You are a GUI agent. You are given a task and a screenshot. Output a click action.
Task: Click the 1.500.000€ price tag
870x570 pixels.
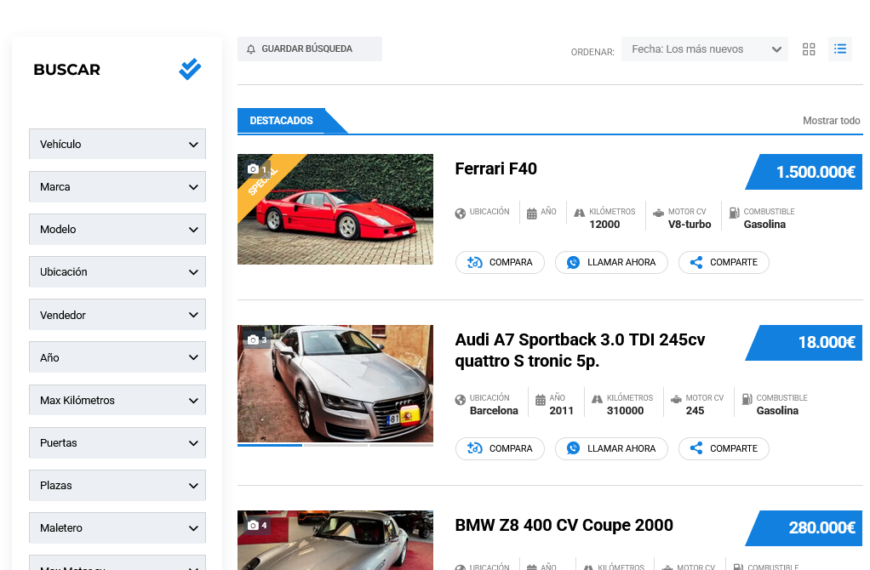click(804, 172)
